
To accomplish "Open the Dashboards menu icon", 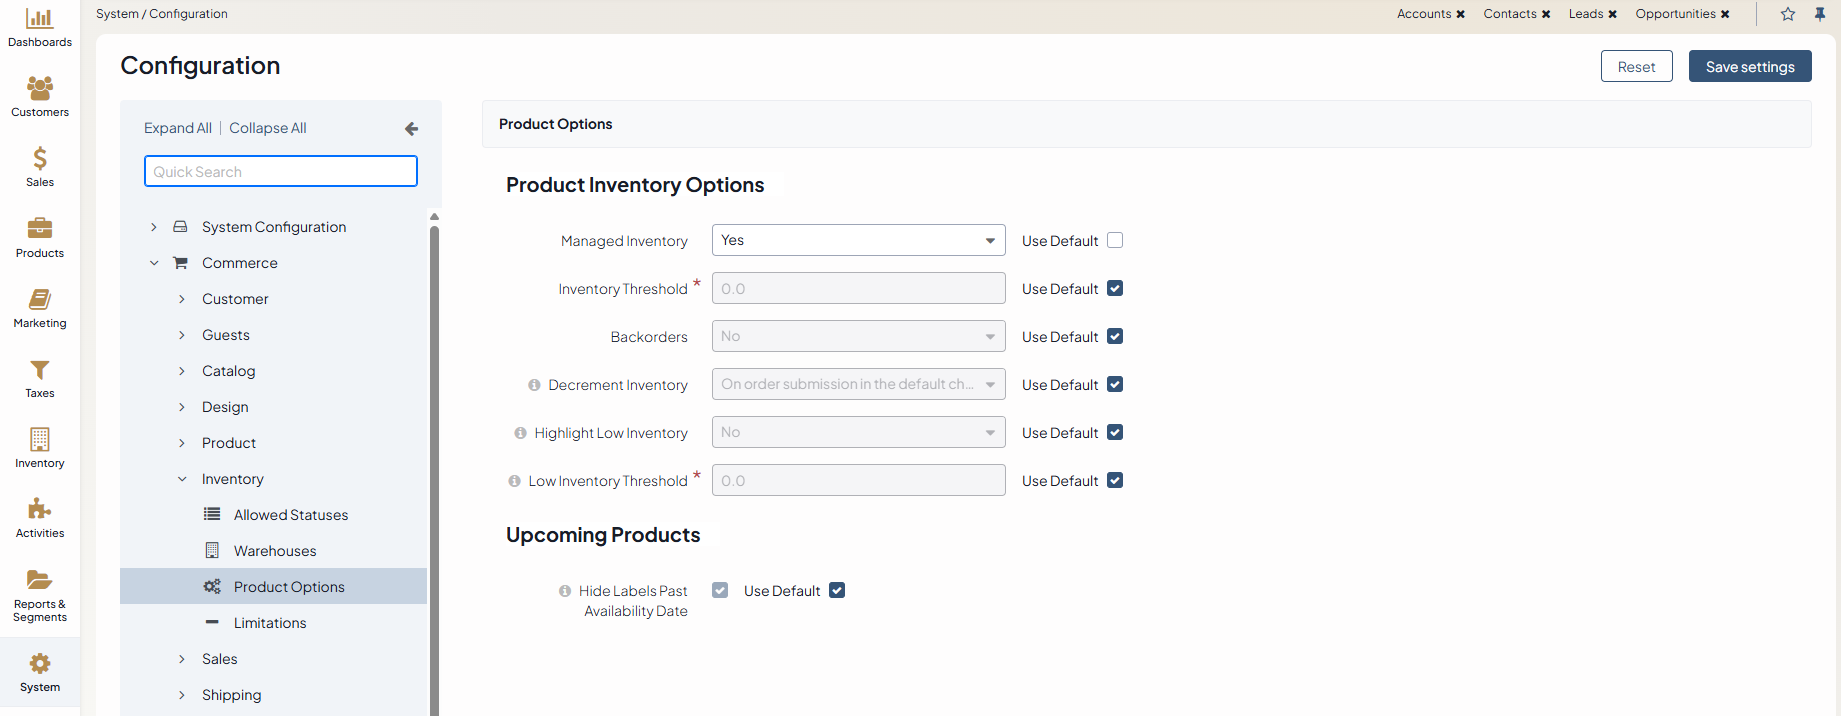I will [x=40, y=19].
